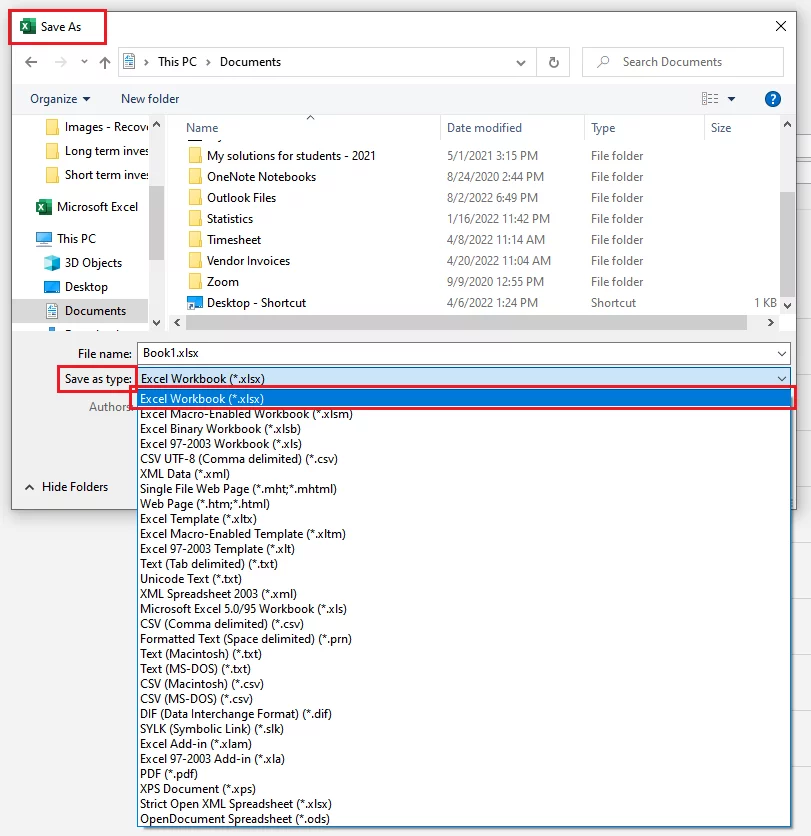
Task: Click inside the Search Documents box
Action: click(x=683, y=62)
